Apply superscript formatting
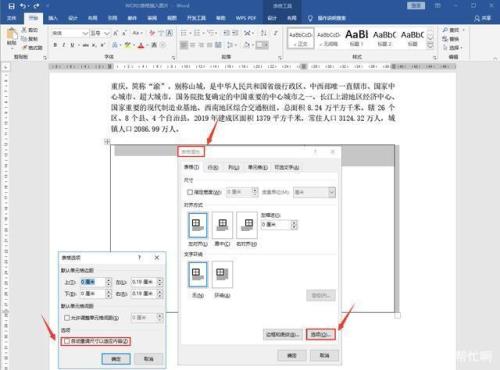Viewport: 500px width, 370px height. tap(103, 45)
